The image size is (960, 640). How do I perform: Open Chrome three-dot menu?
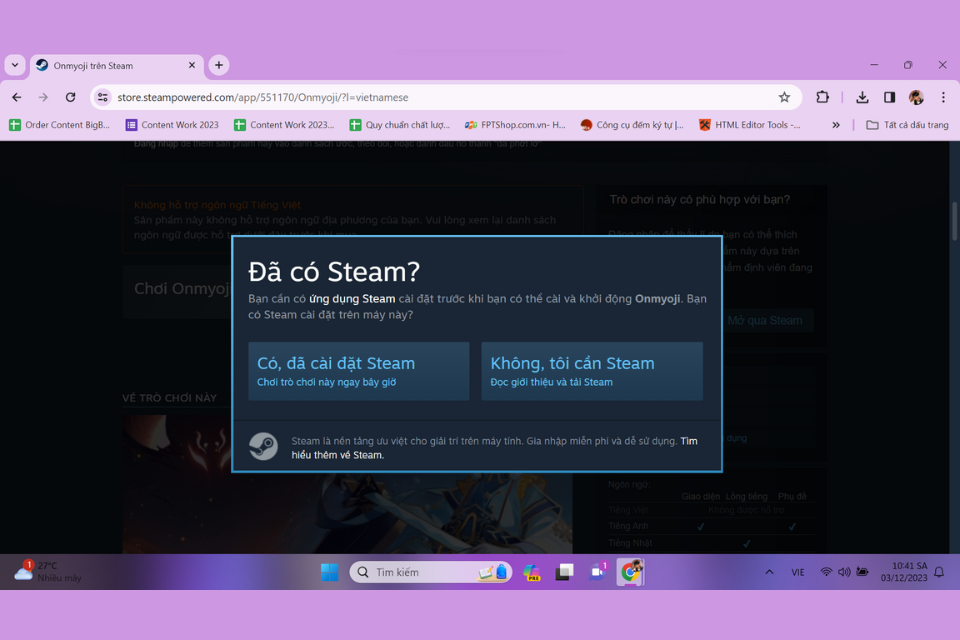click(943, 97)
